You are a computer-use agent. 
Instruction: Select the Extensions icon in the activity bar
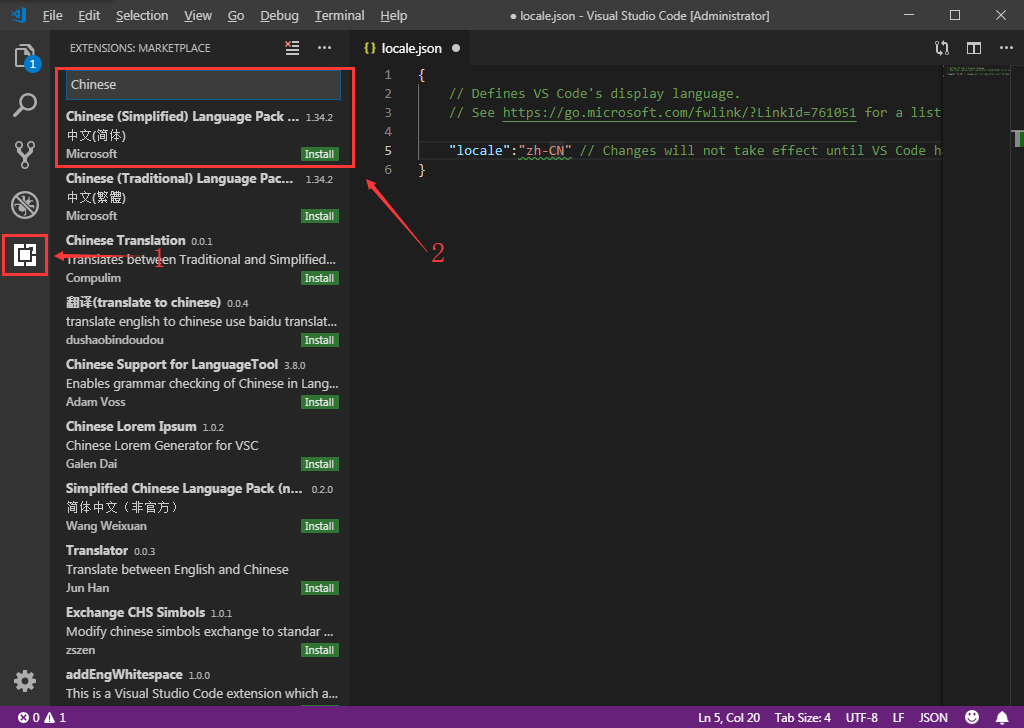(x=24, y=255)
